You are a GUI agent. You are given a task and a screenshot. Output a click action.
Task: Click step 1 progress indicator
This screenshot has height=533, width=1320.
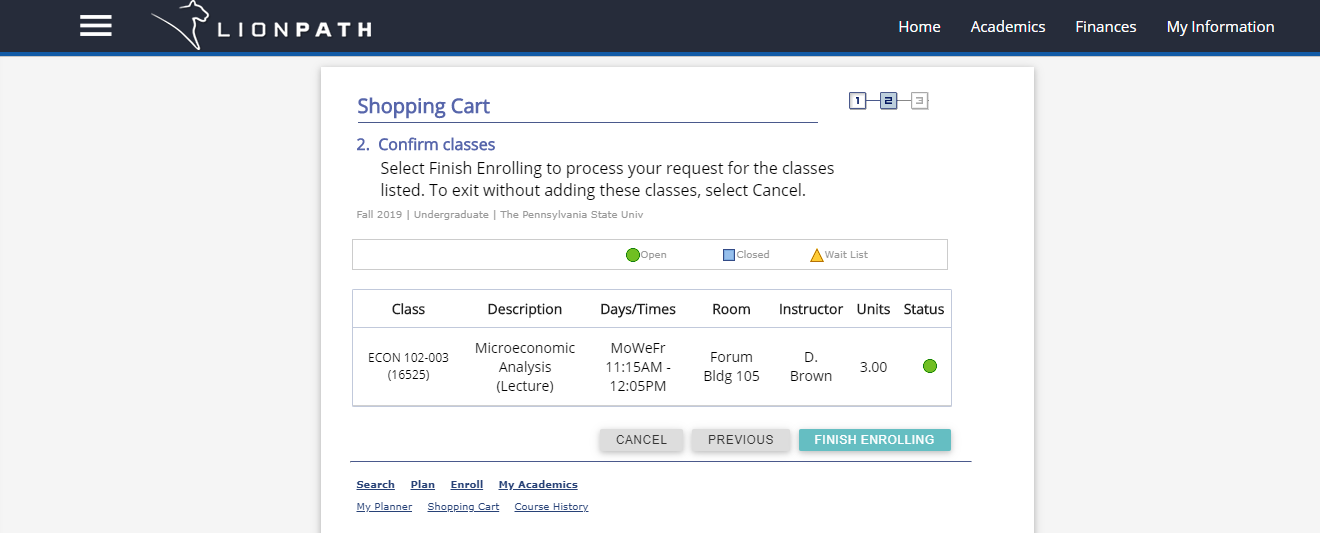(857, 100)
